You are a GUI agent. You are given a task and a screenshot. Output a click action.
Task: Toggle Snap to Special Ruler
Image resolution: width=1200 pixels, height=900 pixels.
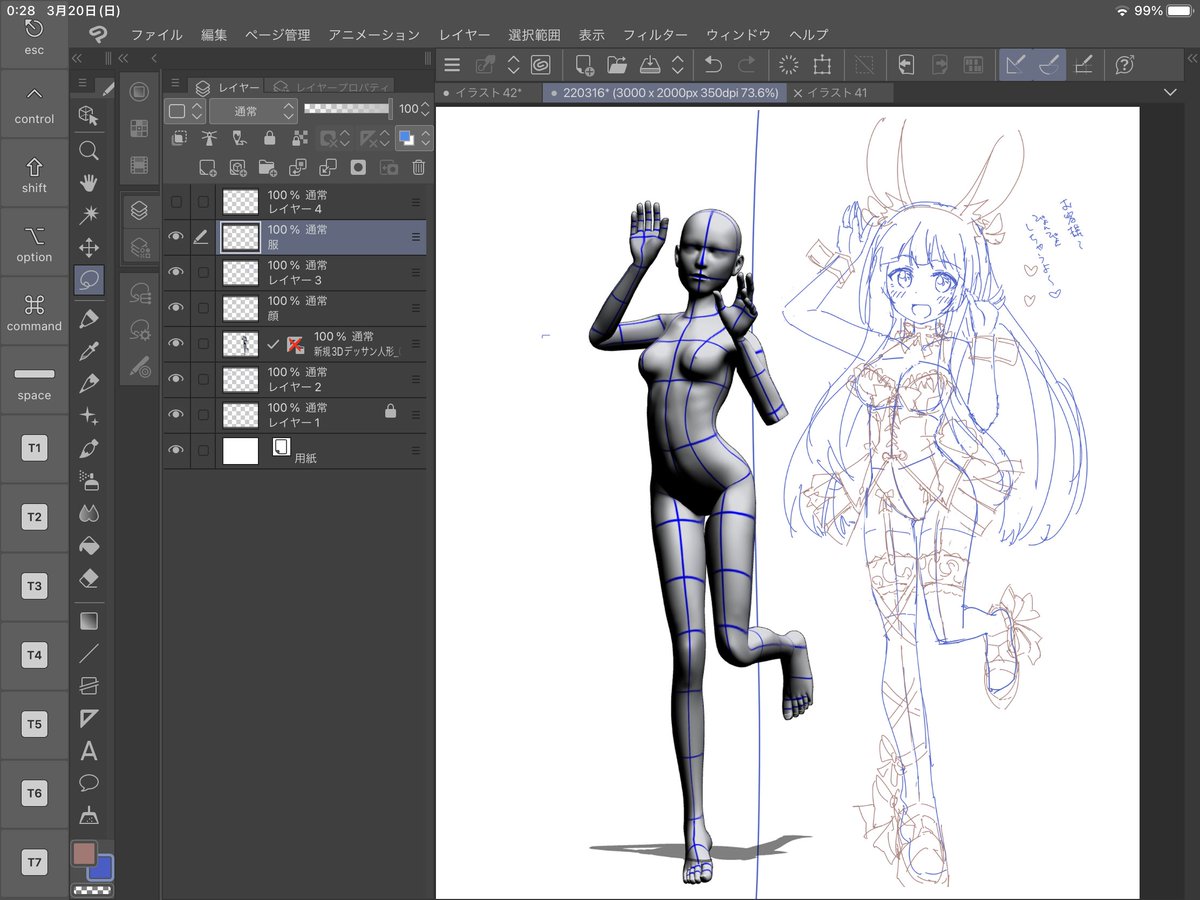pyautogui.click(x=1049, y=65)
